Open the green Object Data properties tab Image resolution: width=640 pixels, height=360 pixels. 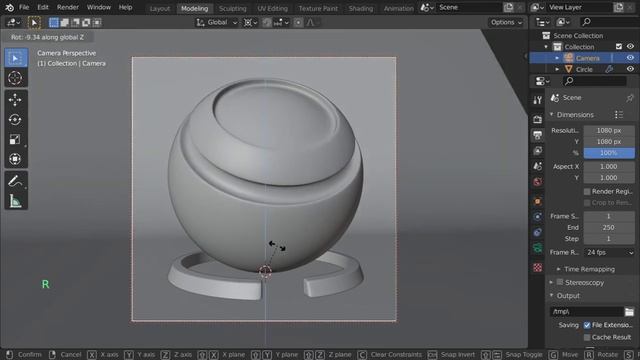point(538,248)
